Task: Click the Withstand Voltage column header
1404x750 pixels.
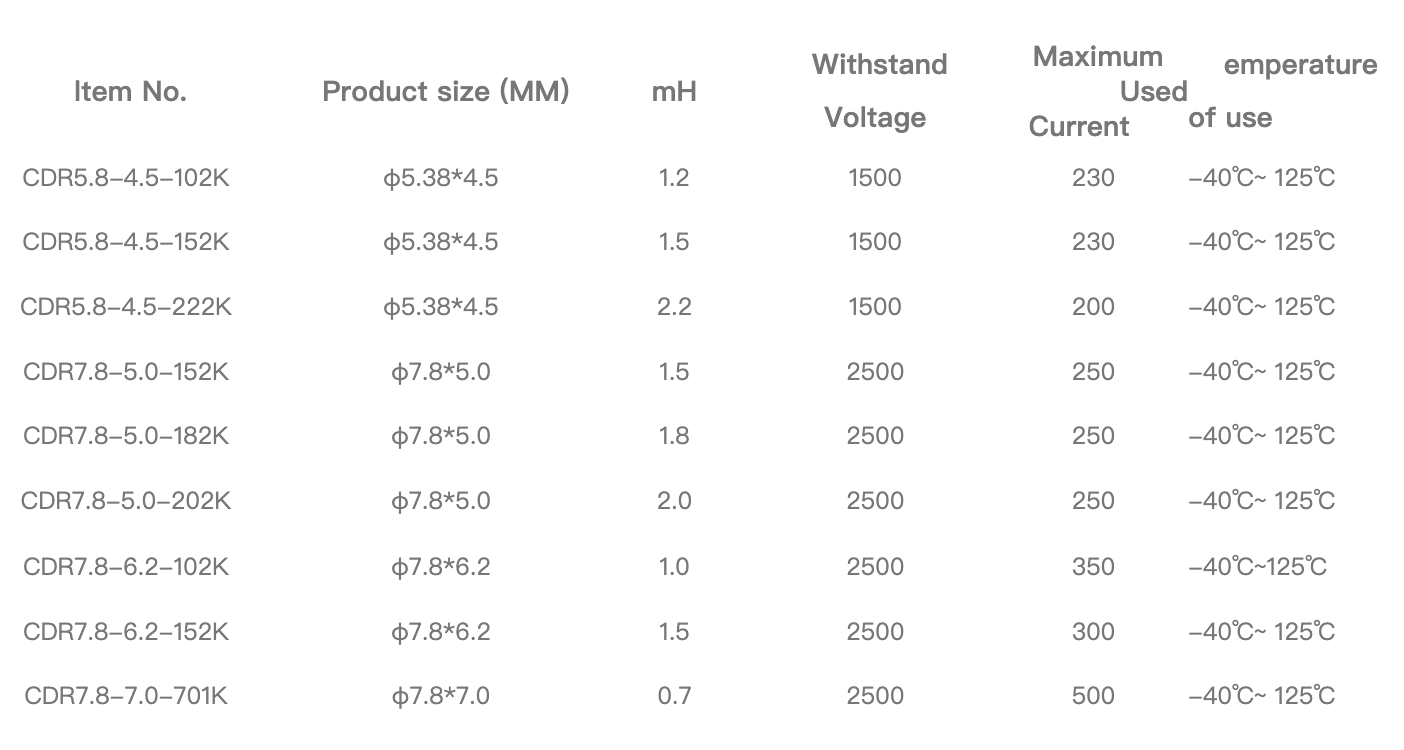Action: [x=879, y=91]
